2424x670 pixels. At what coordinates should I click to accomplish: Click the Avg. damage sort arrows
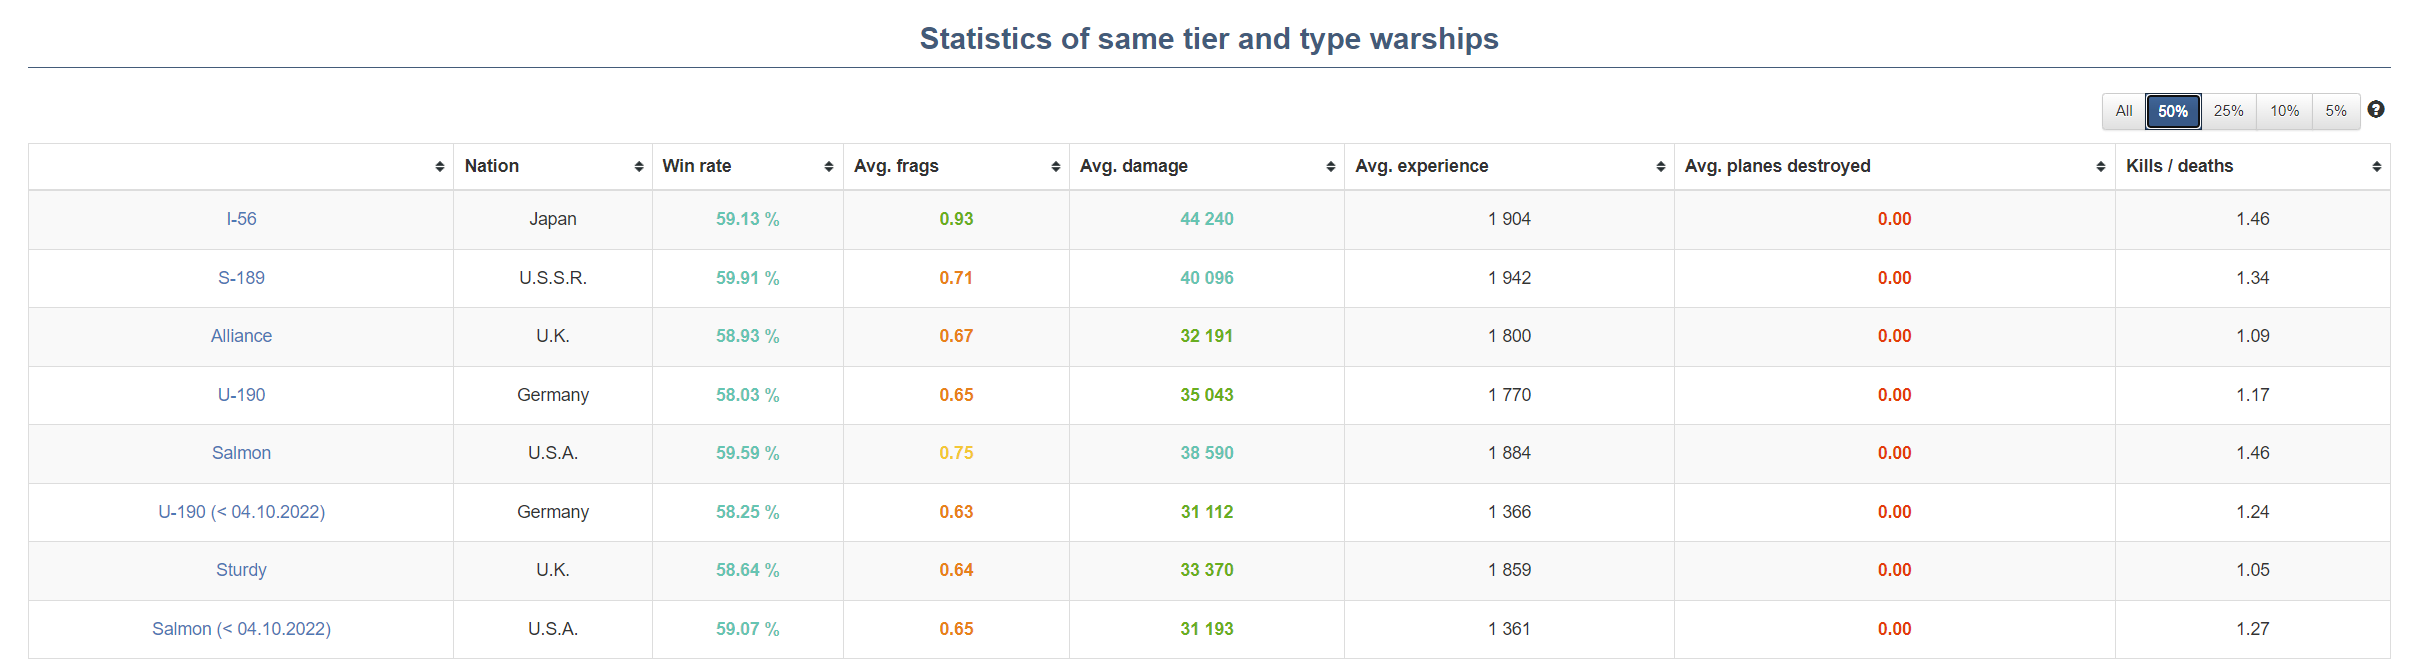[x=1331, y=167]
